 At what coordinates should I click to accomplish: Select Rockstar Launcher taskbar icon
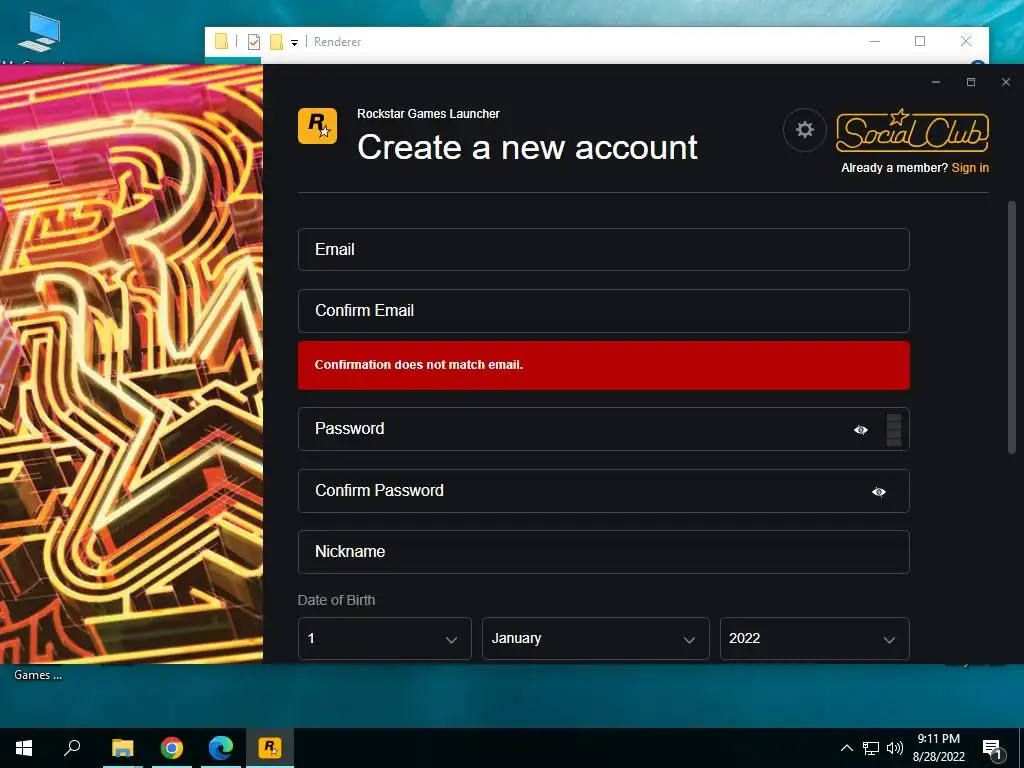click(x=270, y=748)
